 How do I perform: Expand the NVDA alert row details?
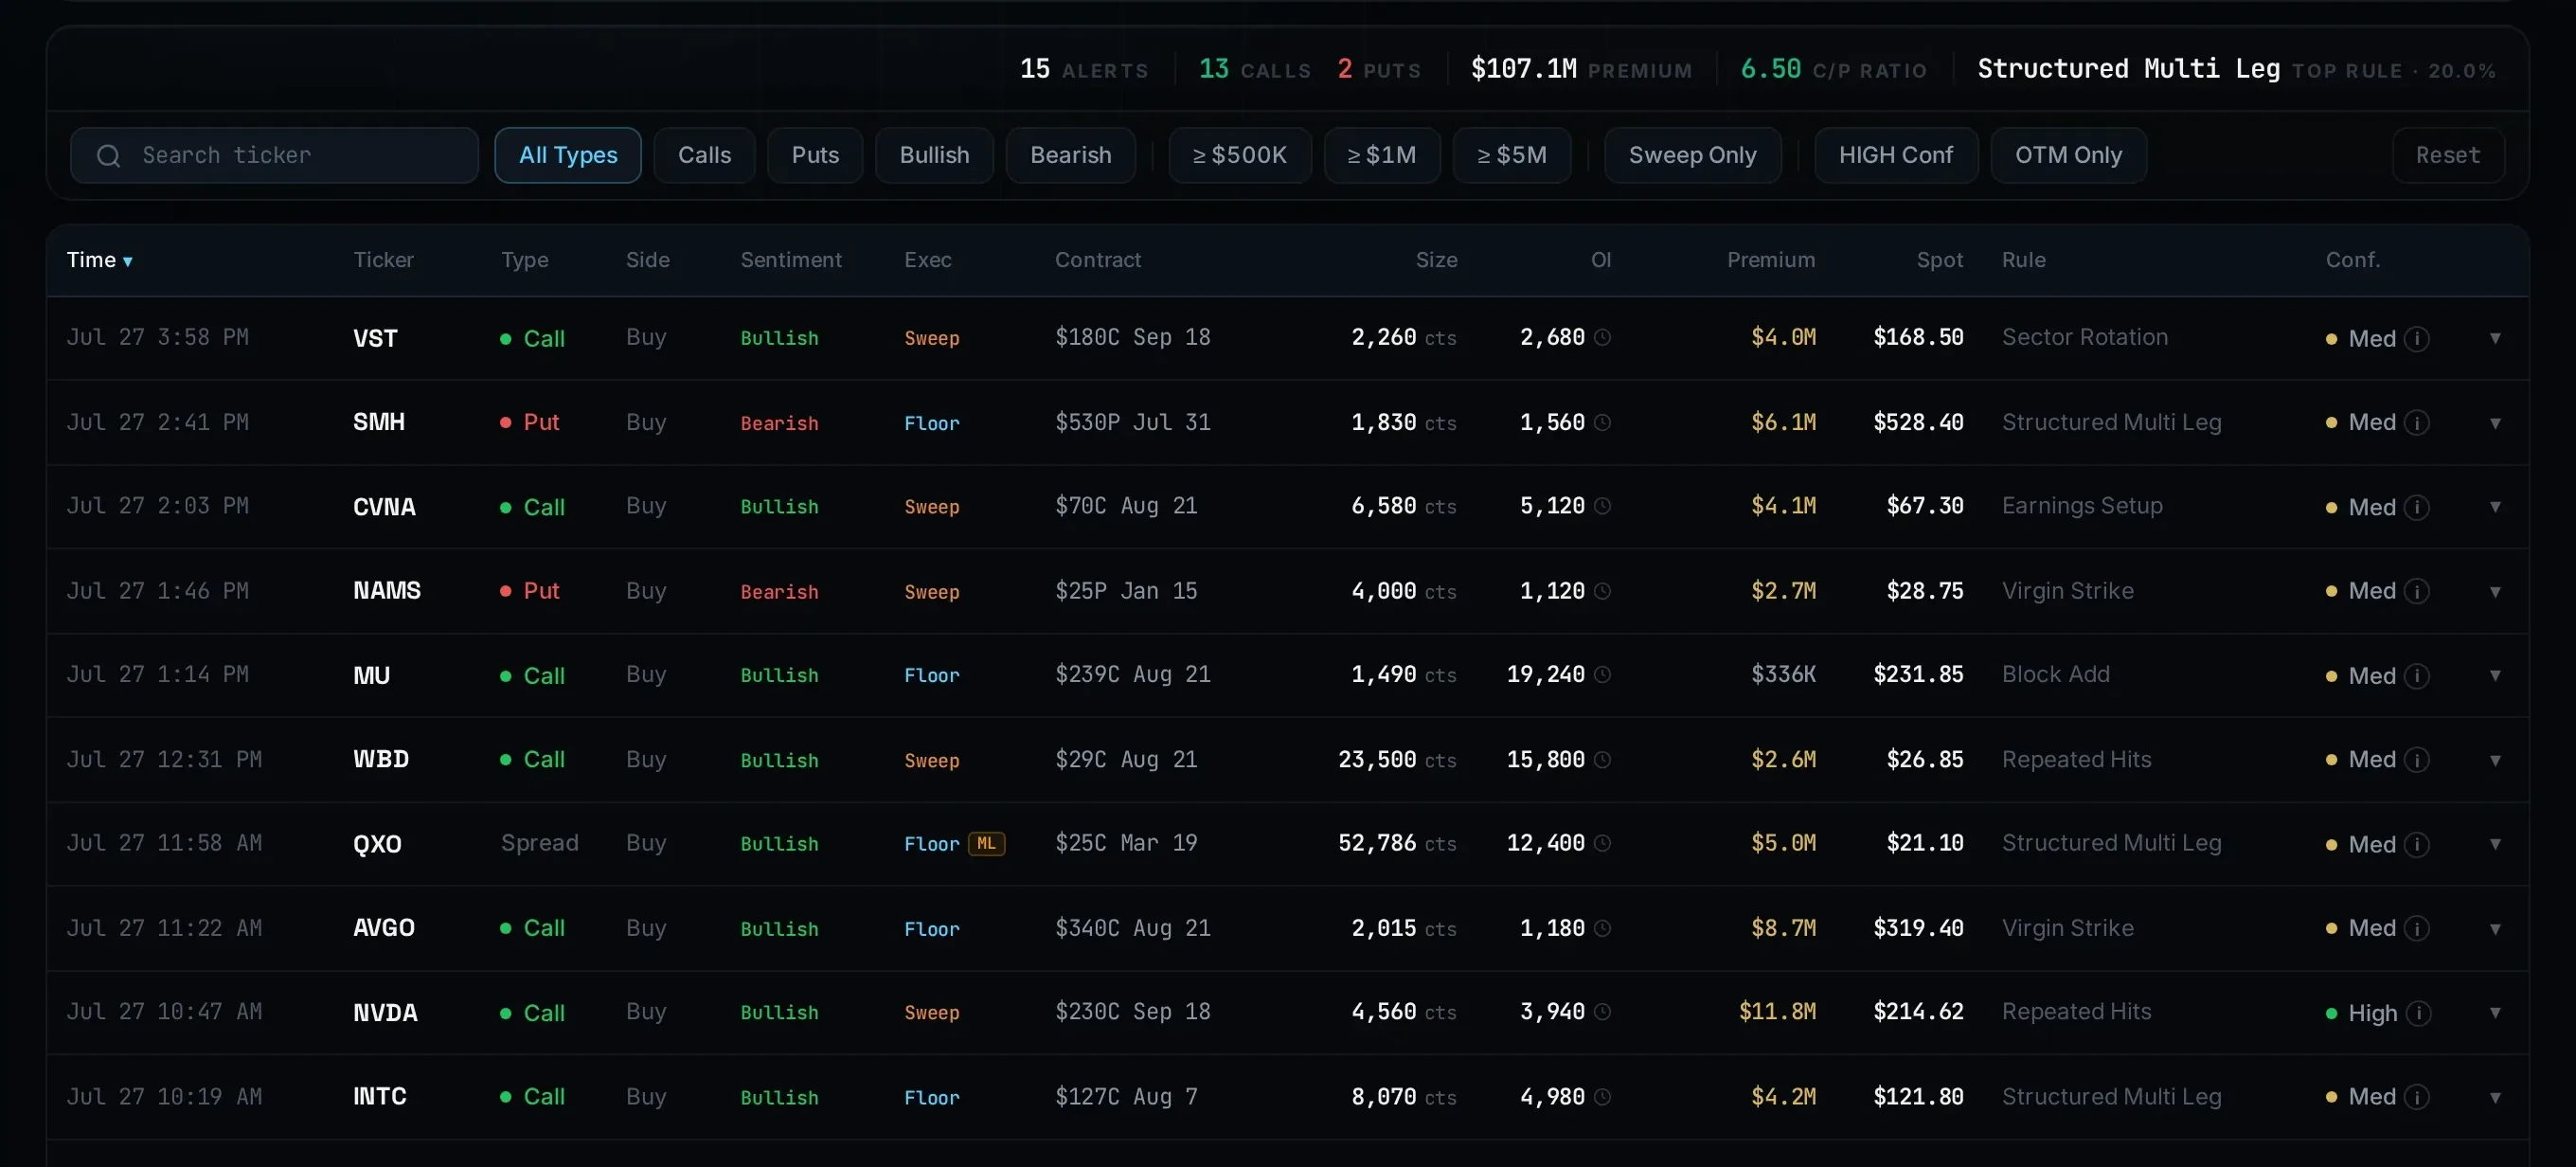coord(2495,1013)
